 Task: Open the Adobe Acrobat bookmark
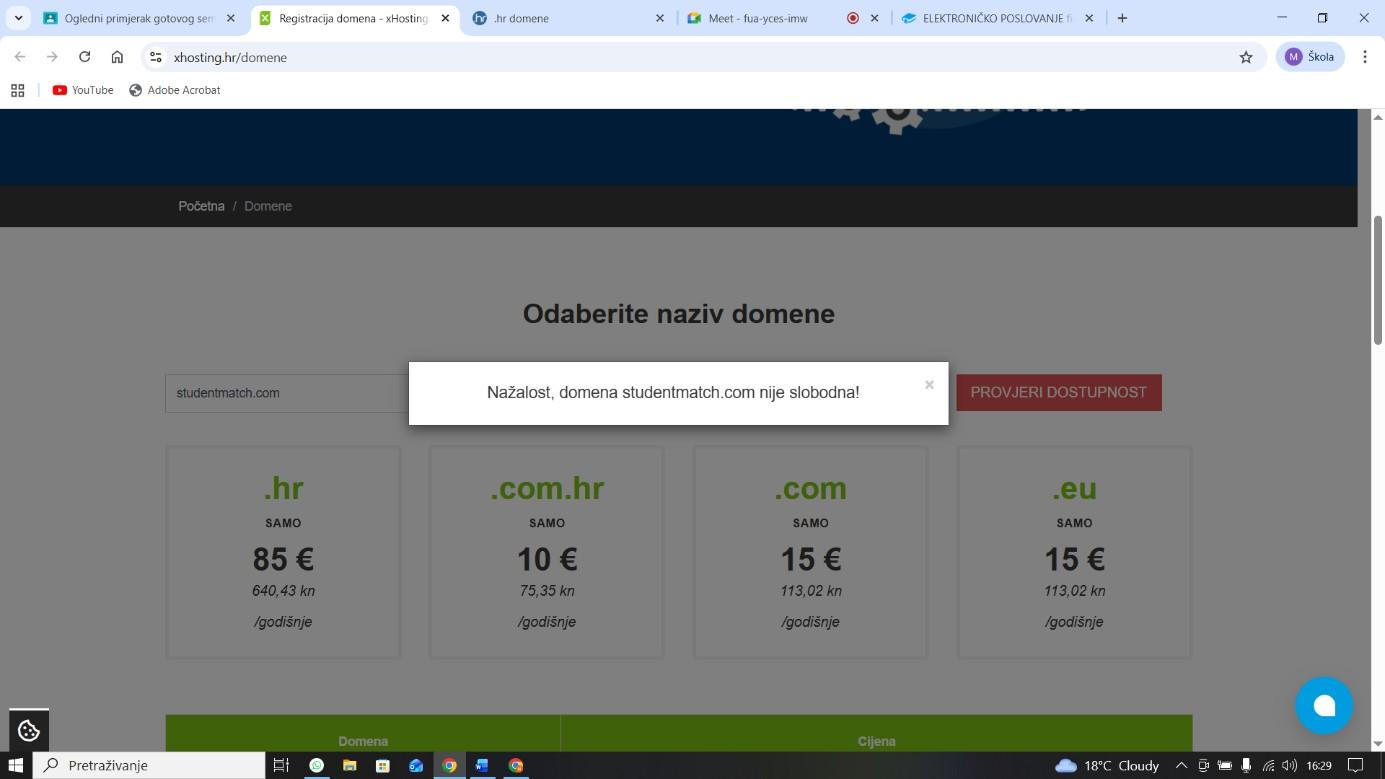click(x=175, y=90)
